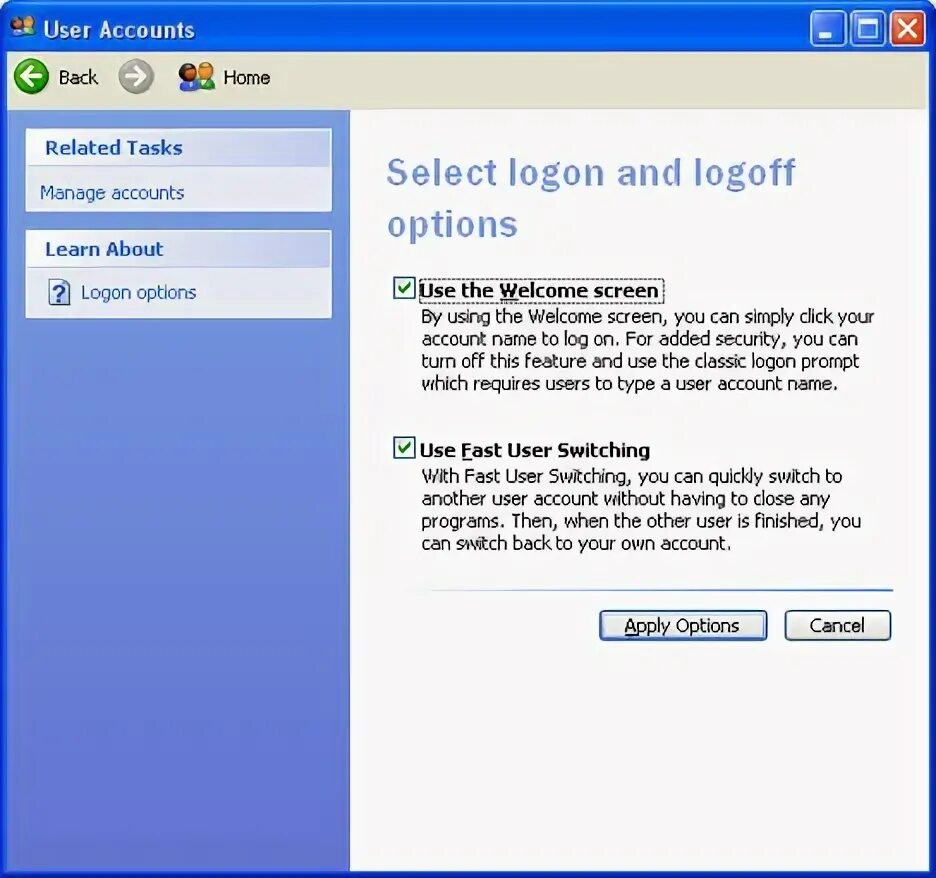Click the Home text label
This screenshot has height=878, width=936.
click(246, 76)
